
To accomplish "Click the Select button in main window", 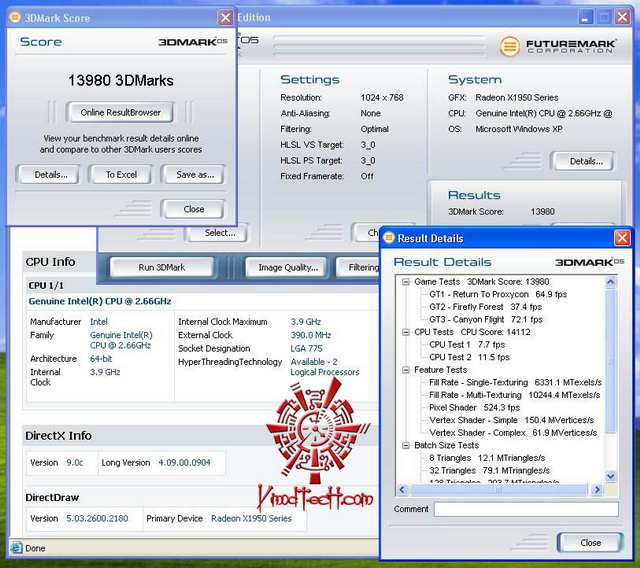I will click(220, 233).
